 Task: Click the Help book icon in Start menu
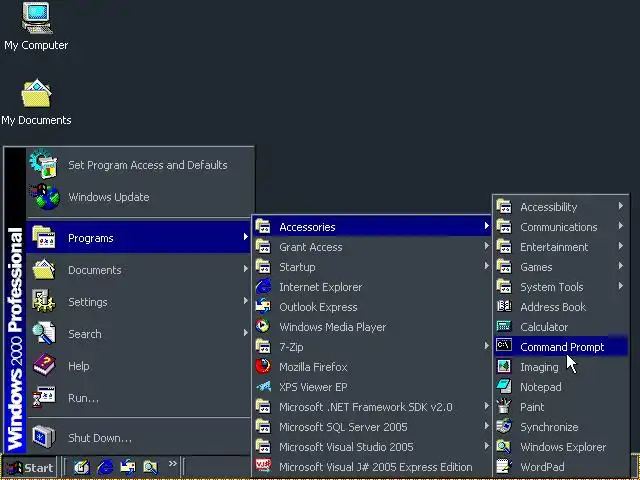point(44,366)
